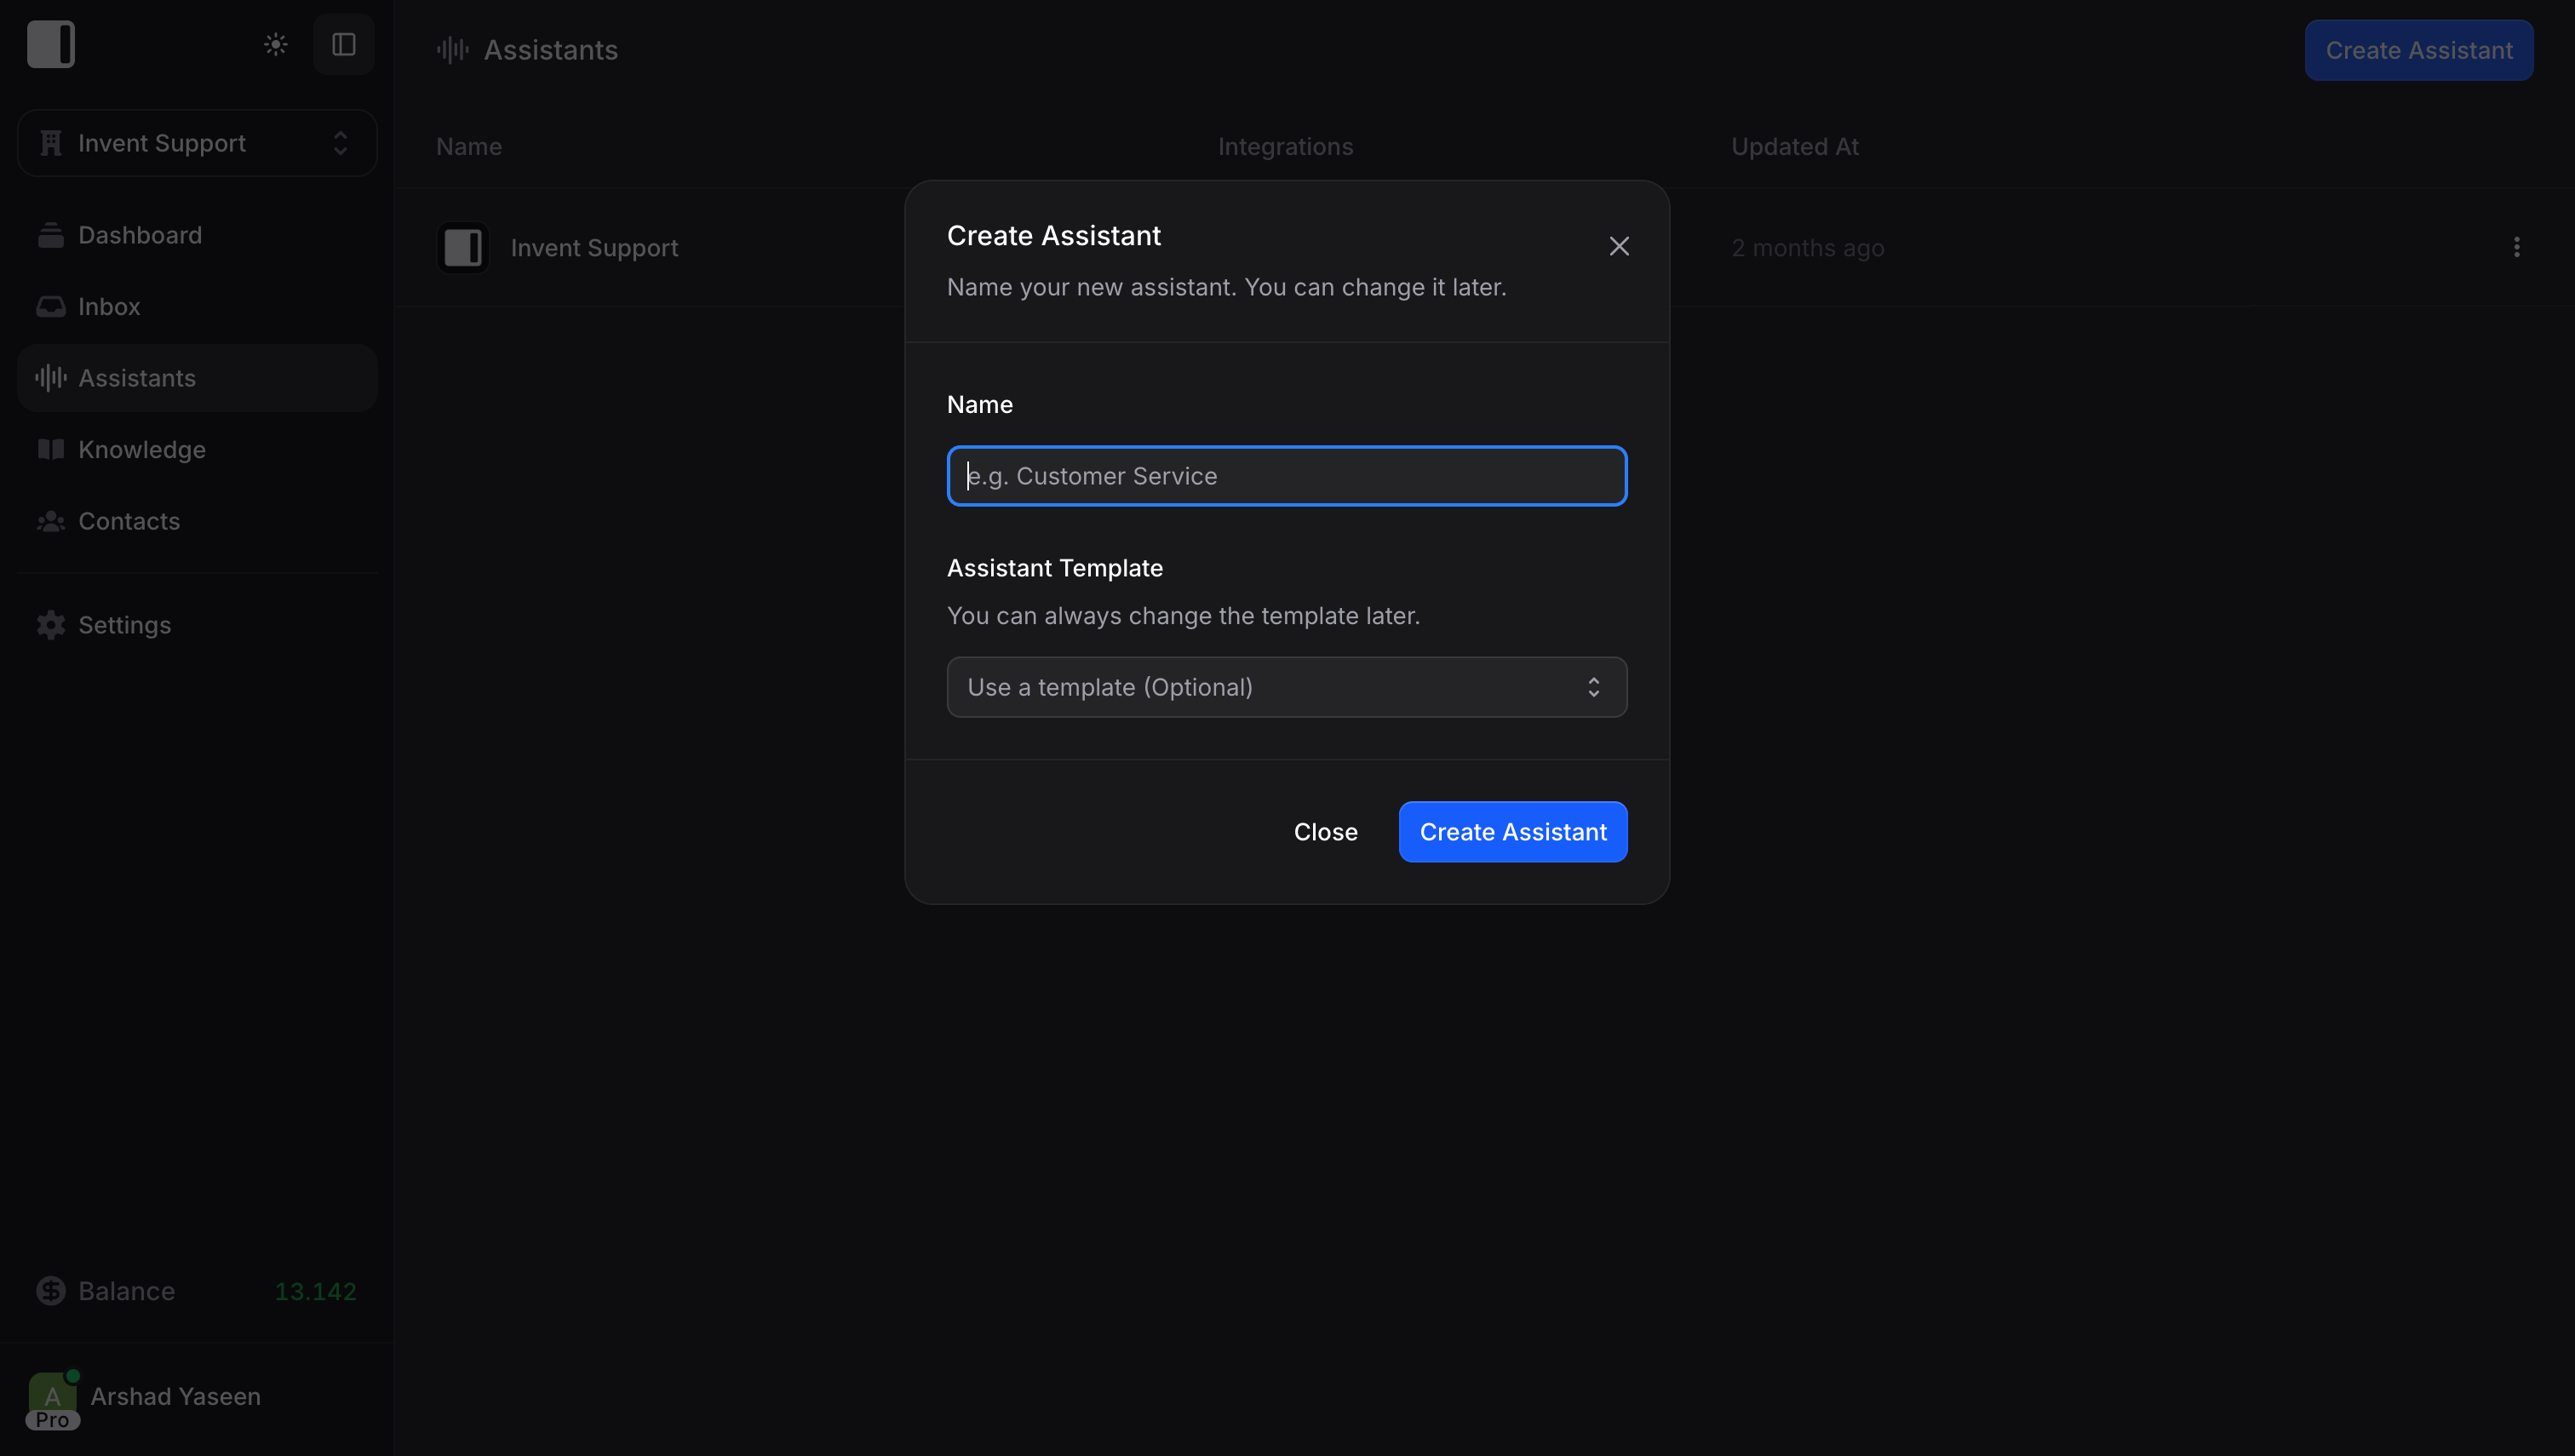Open Knowledge from the sidebar icon
The image size is (2575, 1456).
tap(51, 449)
